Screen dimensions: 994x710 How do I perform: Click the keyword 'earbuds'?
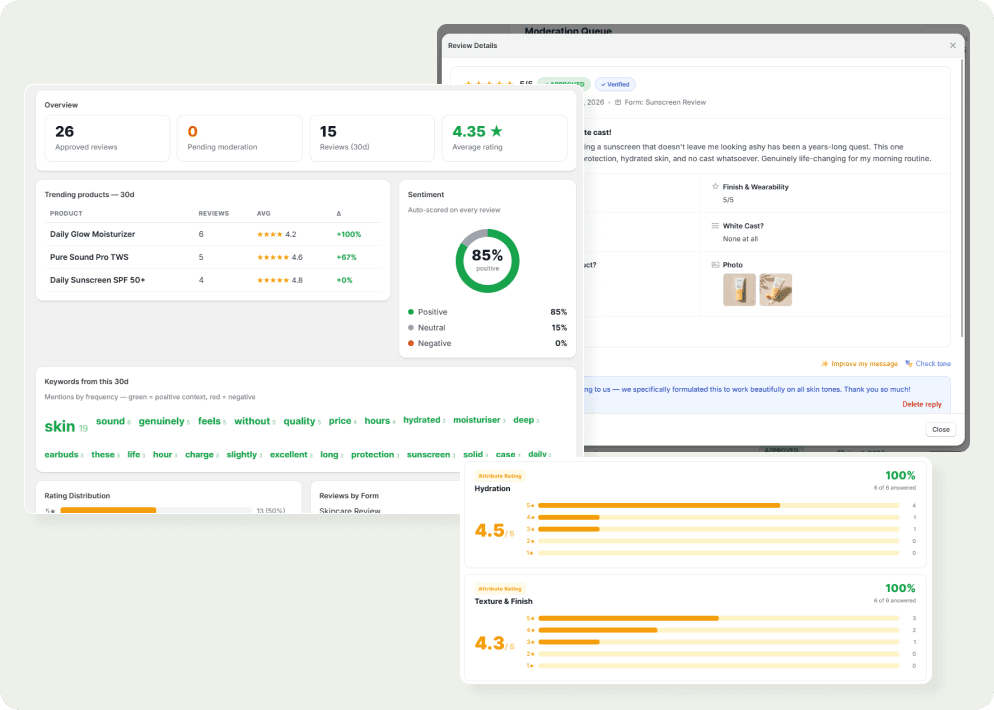coord(63,455)
